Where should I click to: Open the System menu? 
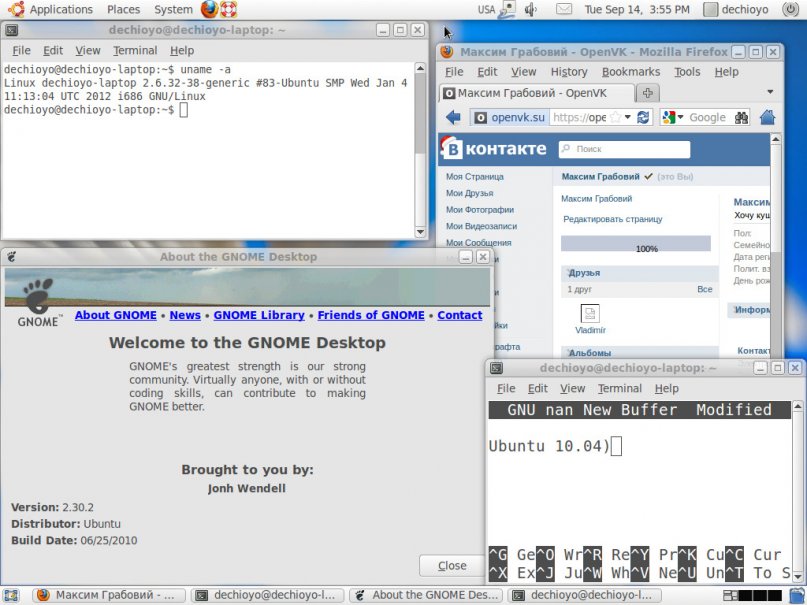173,9
